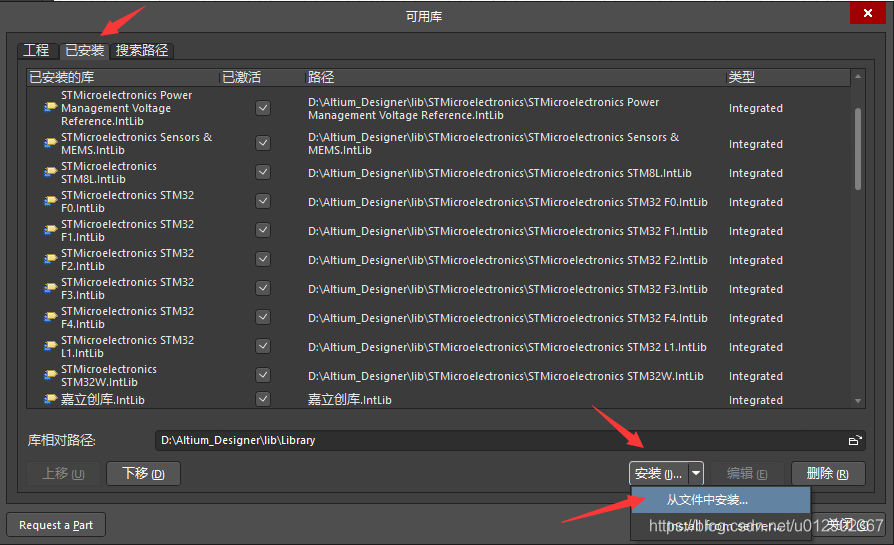Disable the 嘉立创库.IntLib activated checkbox
The width and height of the screenshot is (894, 545).
point(263,400)
